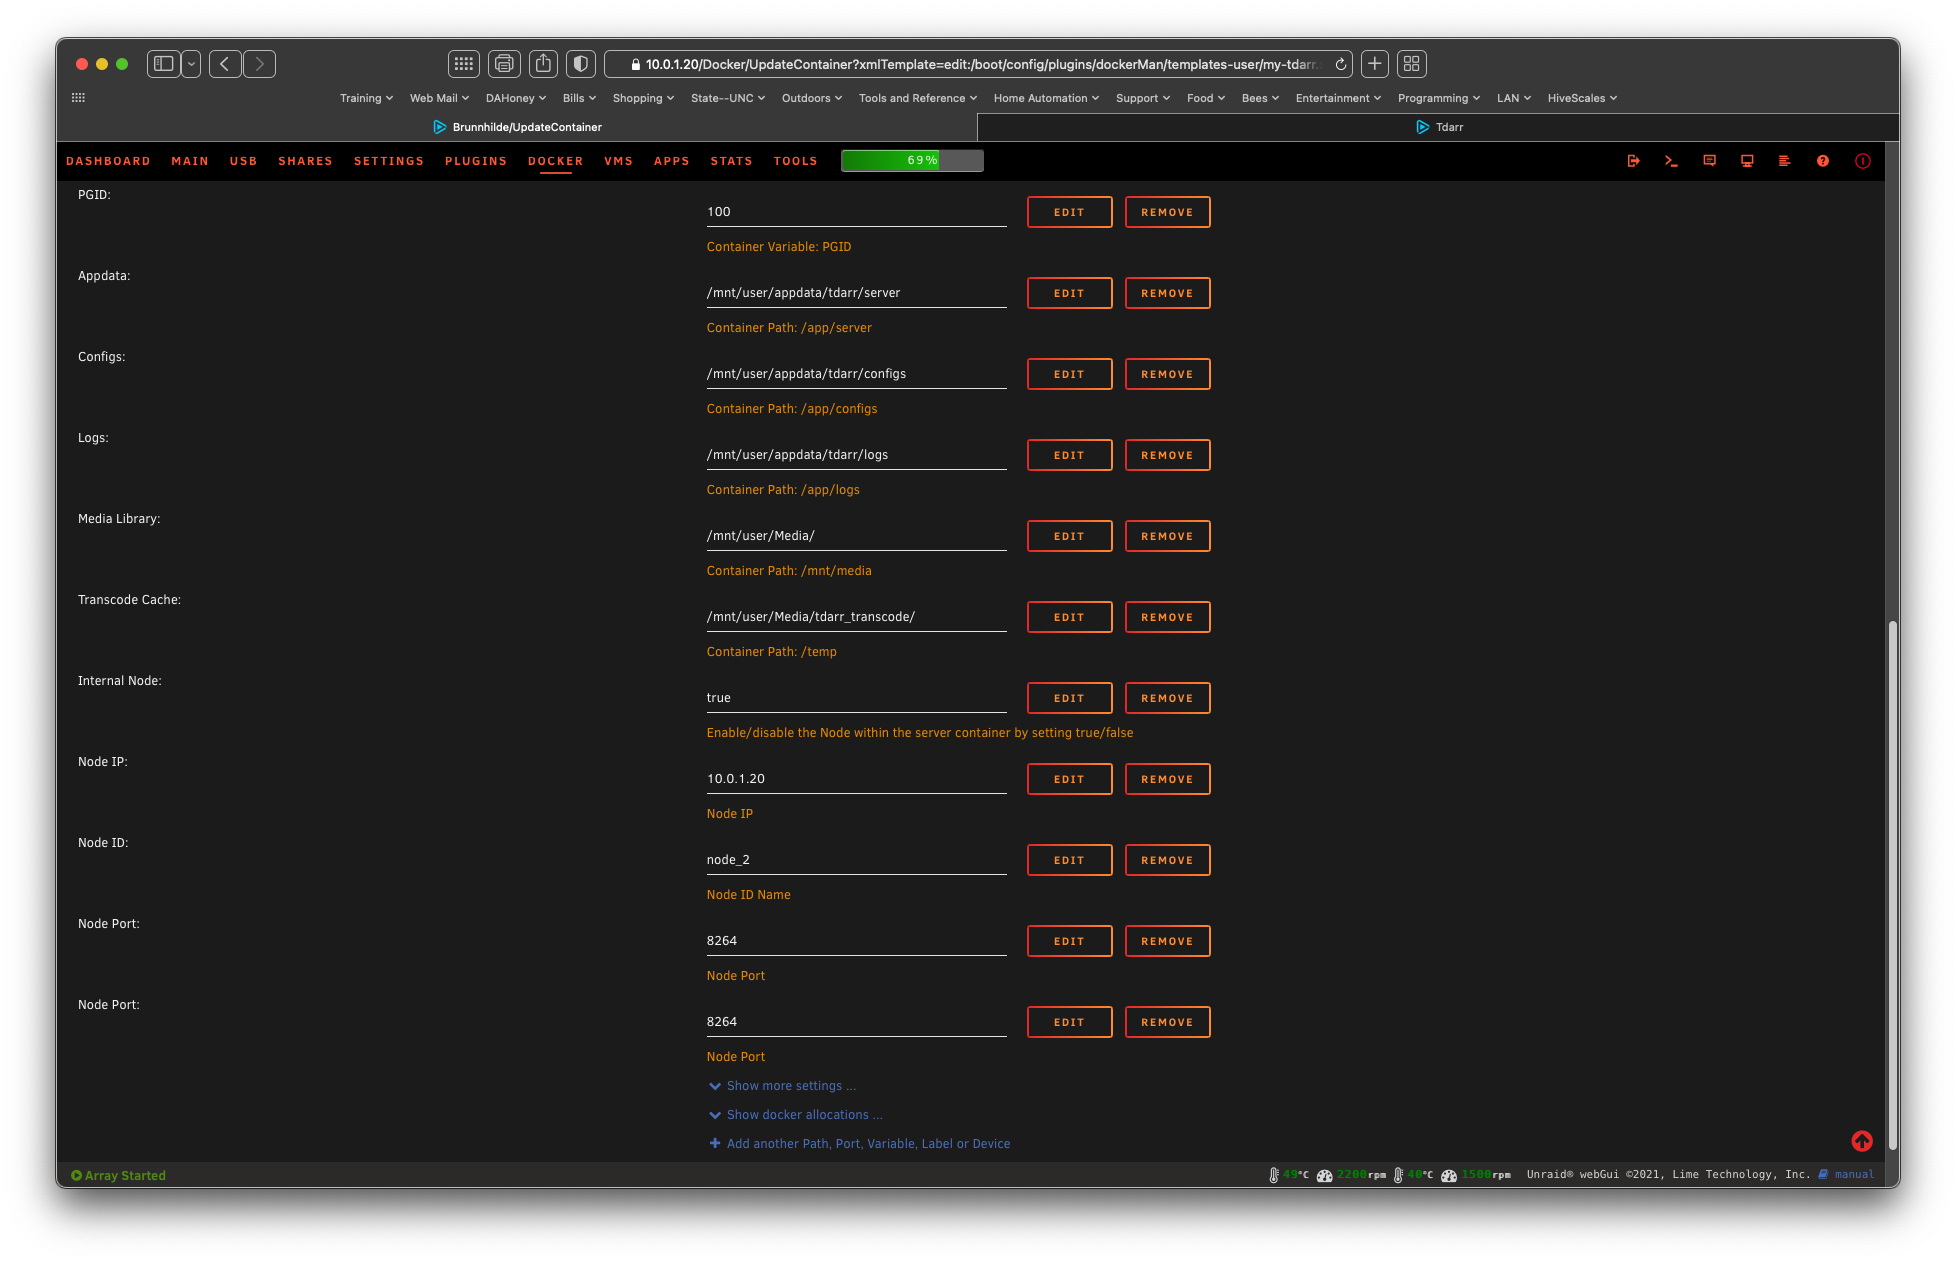Click REMOVE for the Transcode Cache path
Image resolution: width=1956 pixels, height=1262 pixels.
(x=1167, y=617)
